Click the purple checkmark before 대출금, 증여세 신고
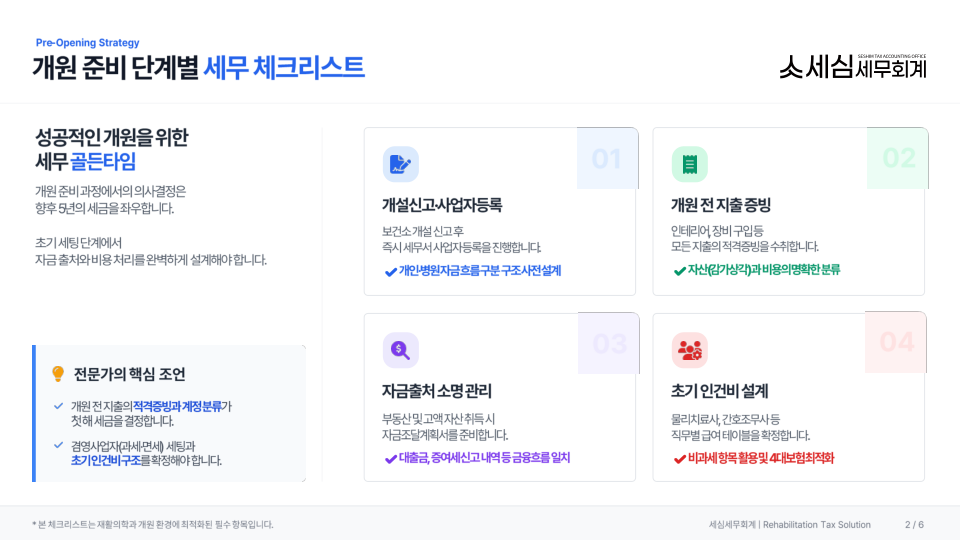 [390, 458]
